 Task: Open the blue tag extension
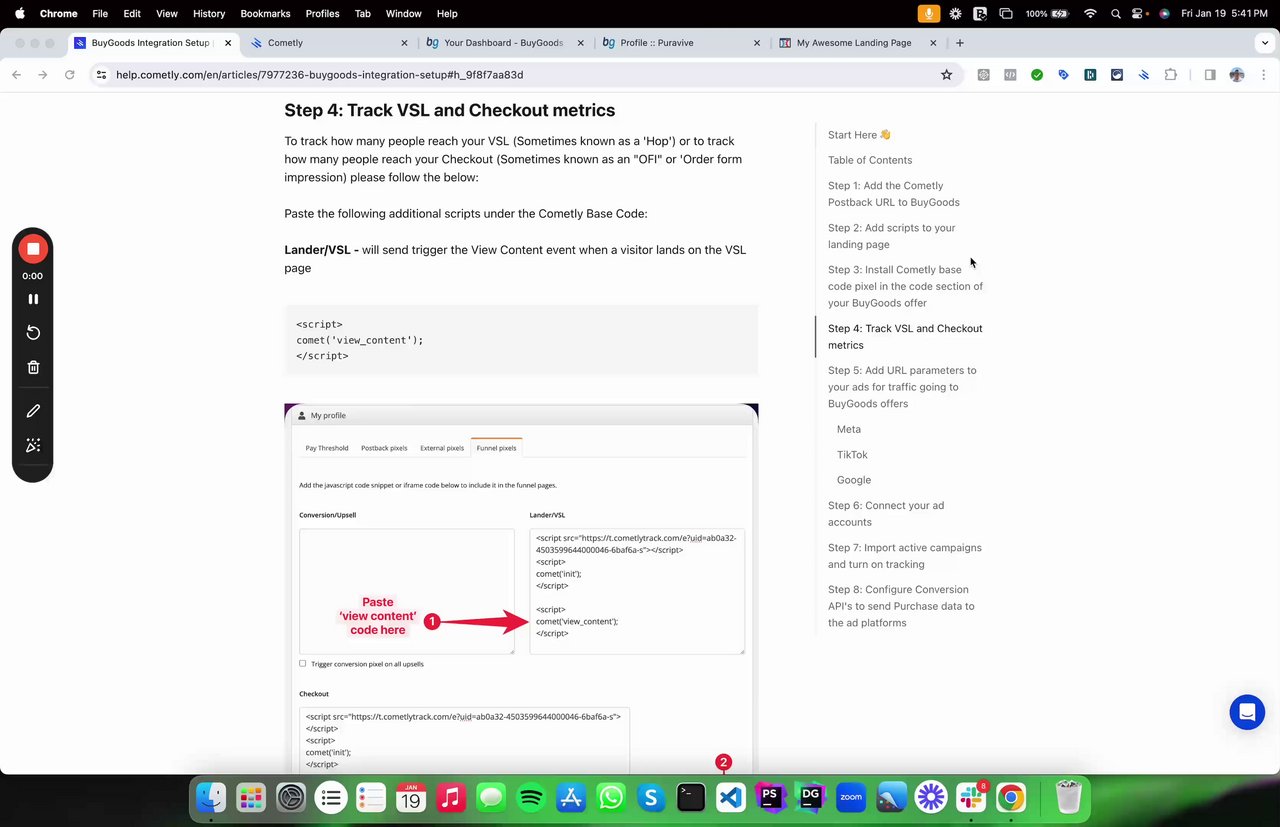pos(1063,75)
